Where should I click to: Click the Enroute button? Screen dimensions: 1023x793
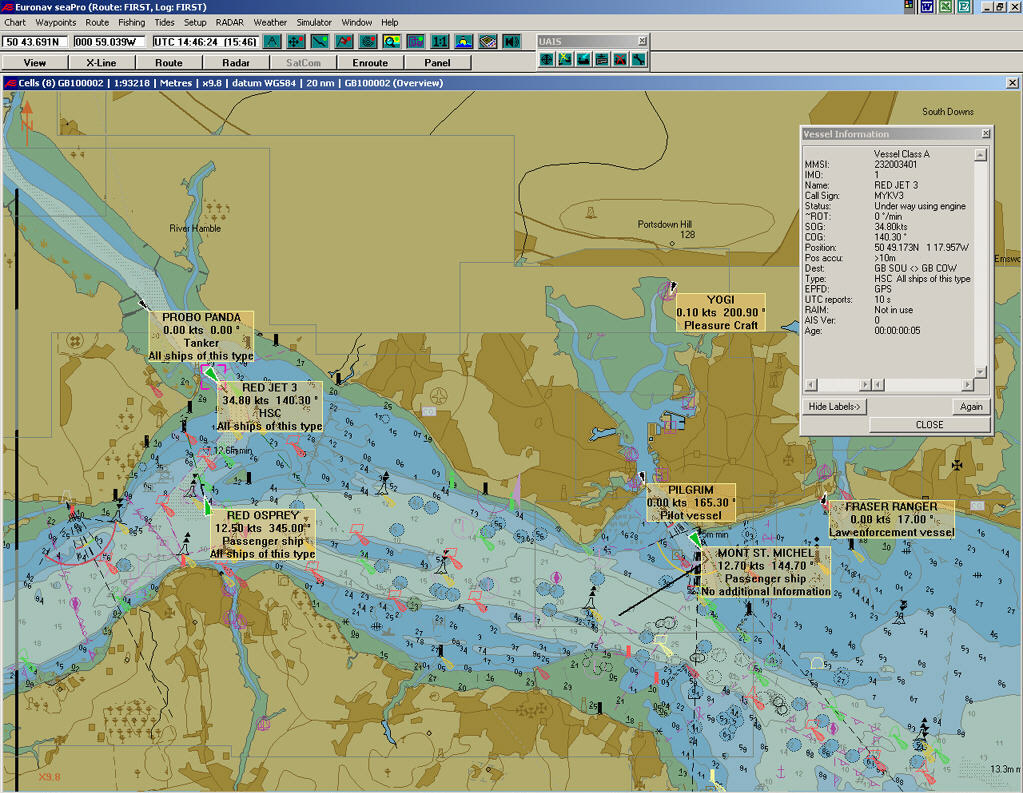(371, 63)
